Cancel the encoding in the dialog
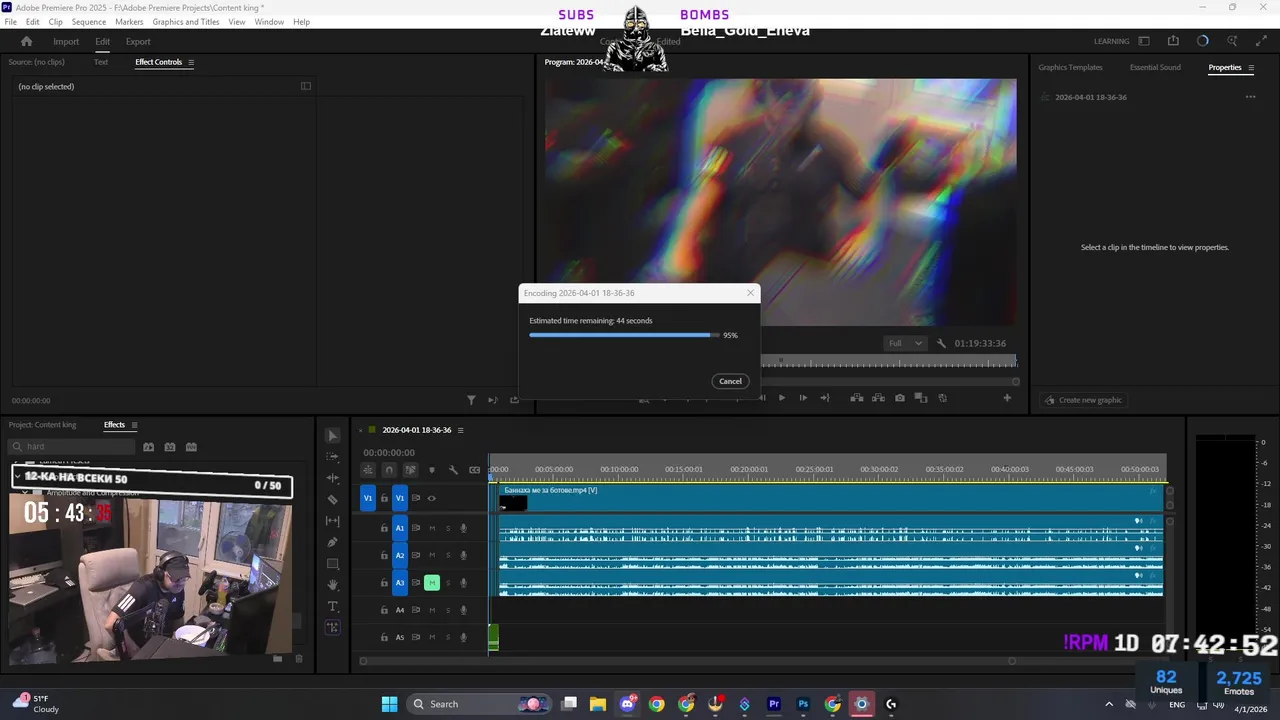 [x=730, y=381]
